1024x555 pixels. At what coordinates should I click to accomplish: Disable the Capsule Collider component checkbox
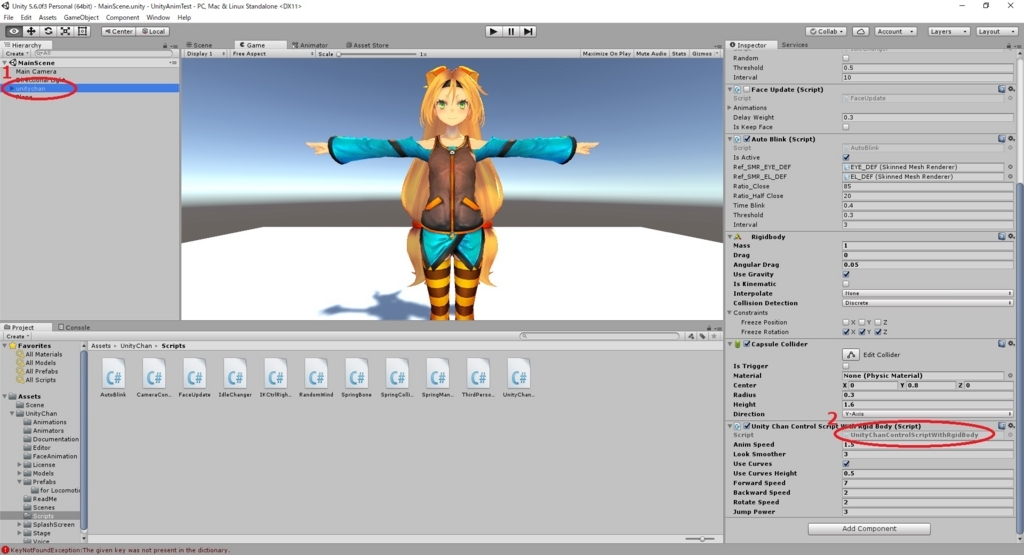(747, 344)
